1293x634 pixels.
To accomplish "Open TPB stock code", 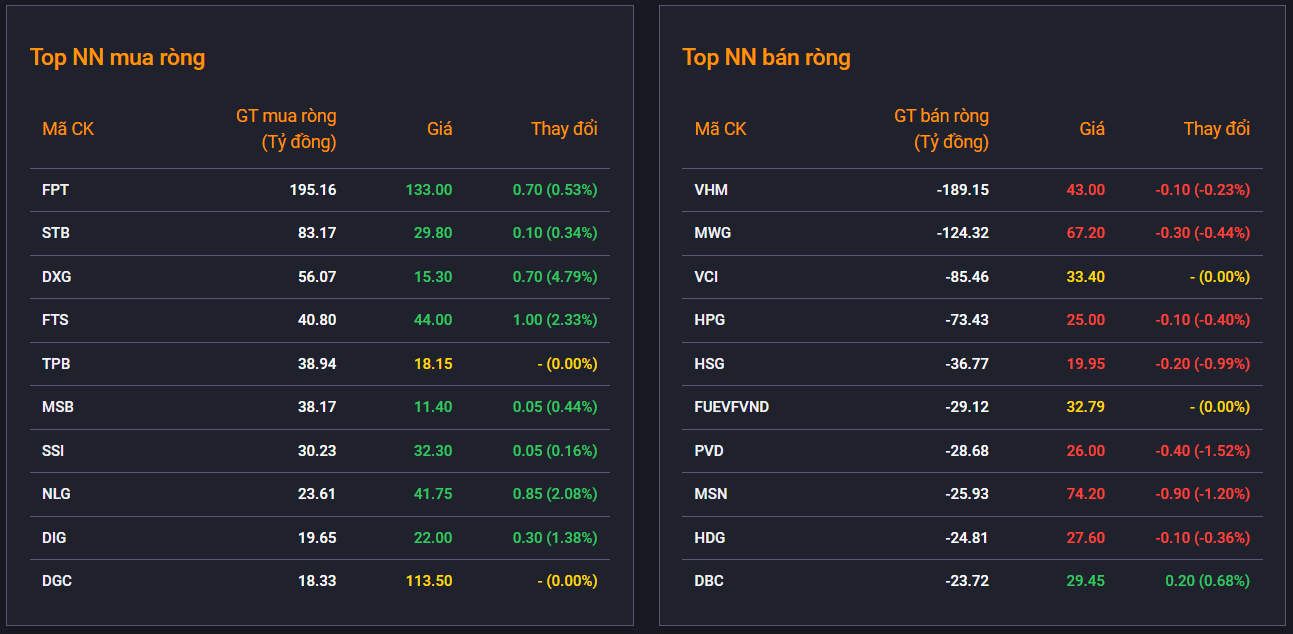I will 56,364.
